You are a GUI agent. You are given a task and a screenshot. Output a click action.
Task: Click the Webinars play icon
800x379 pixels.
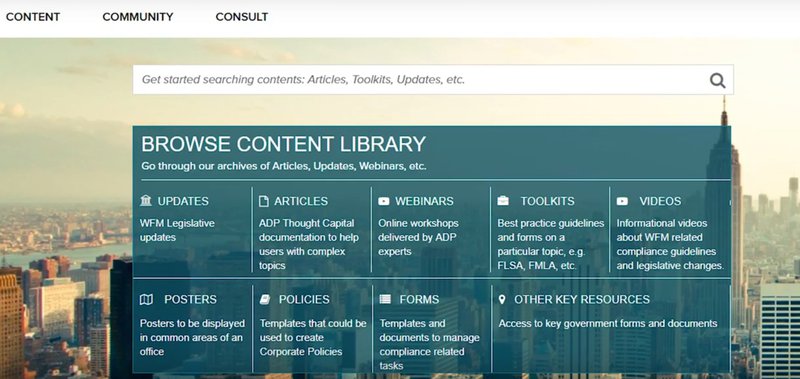pyautogui.click(x=384, y=201)
